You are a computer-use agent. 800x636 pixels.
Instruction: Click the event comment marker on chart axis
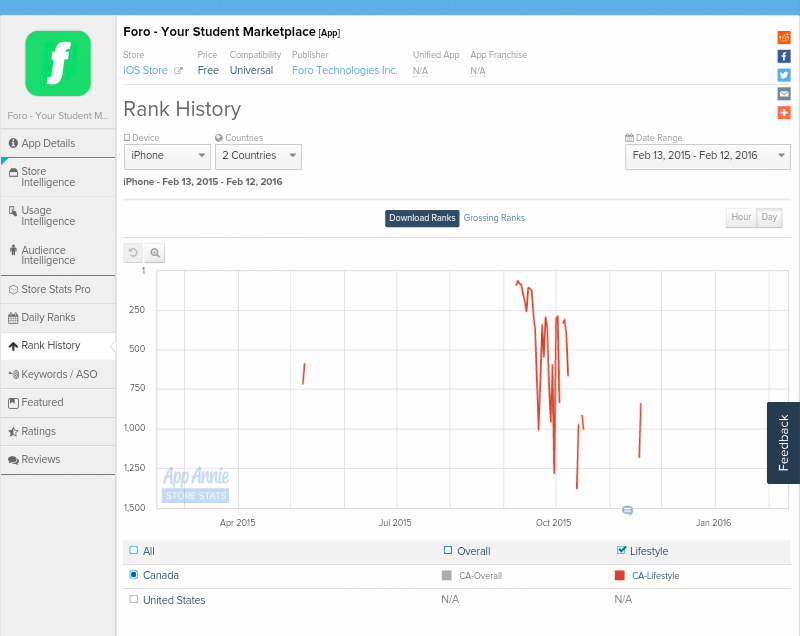point(628,510)
